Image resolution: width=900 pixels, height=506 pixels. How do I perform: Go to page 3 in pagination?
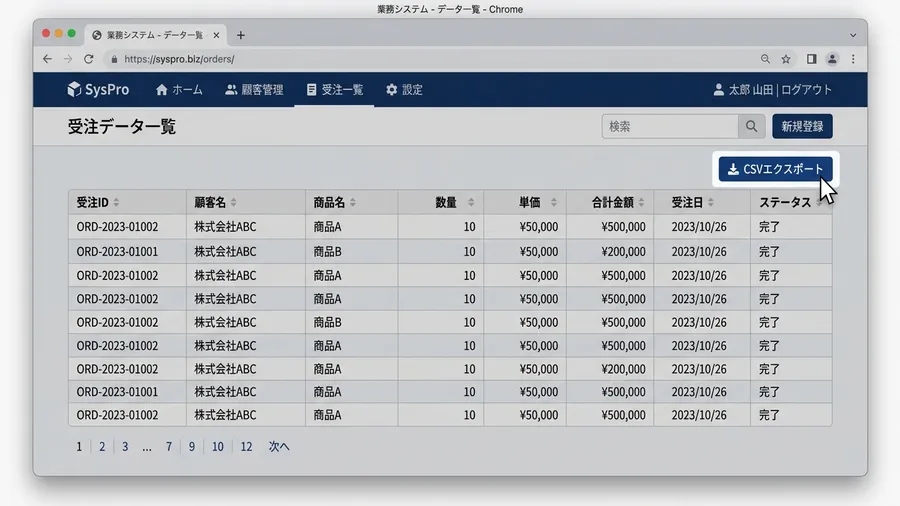tap(125, 446)
